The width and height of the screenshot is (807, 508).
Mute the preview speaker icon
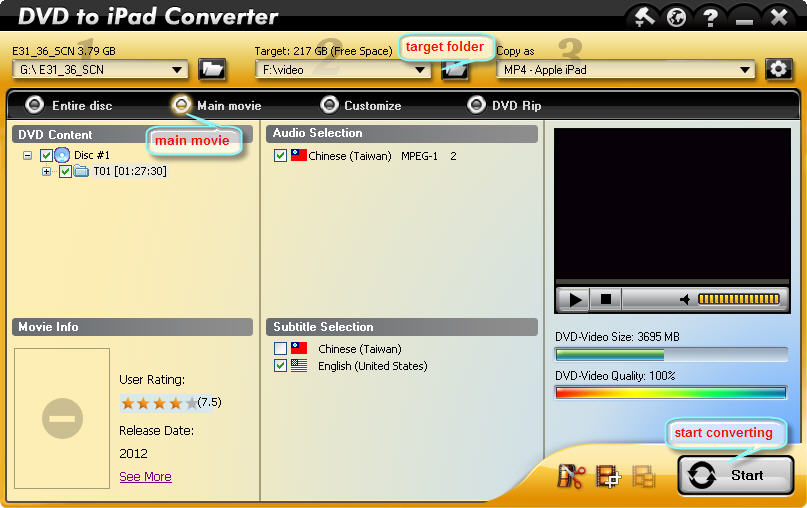click(x=685, y=300)
